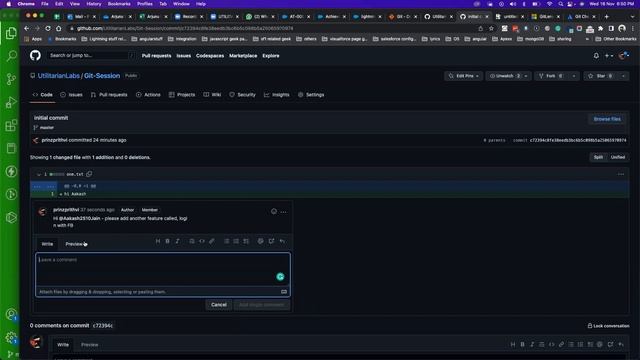Click the GitHub Octocat logo

point(36,55)
